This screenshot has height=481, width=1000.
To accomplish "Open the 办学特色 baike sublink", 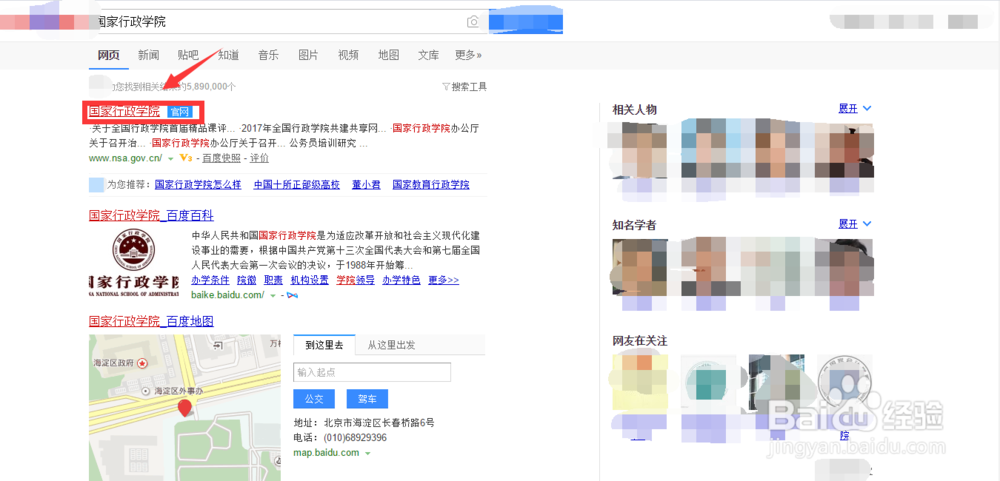I will (x=401, y=280).
